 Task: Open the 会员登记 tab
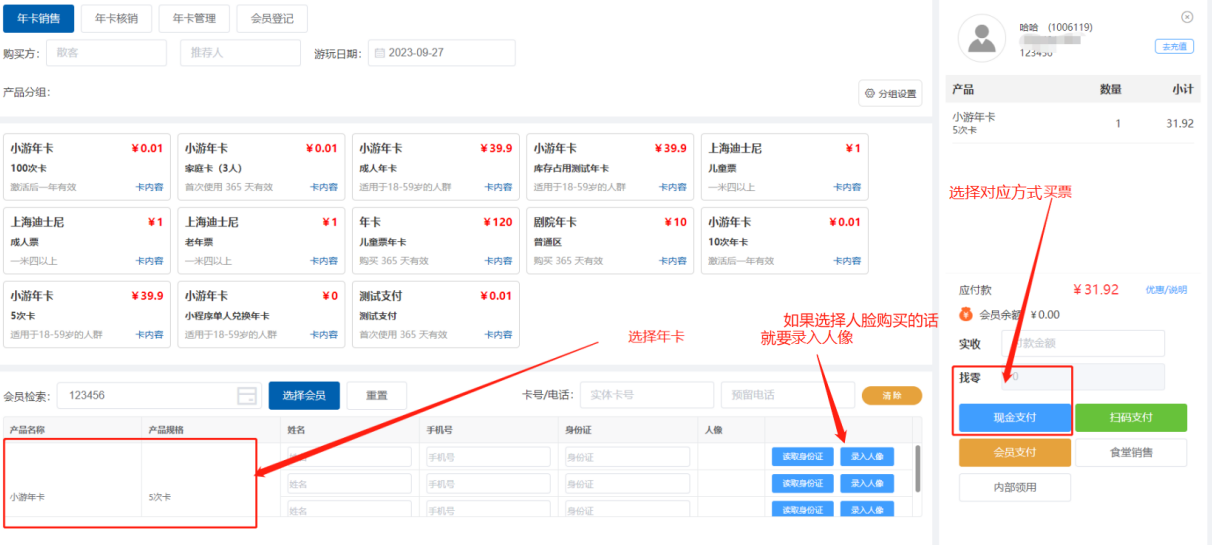point(272,18)
